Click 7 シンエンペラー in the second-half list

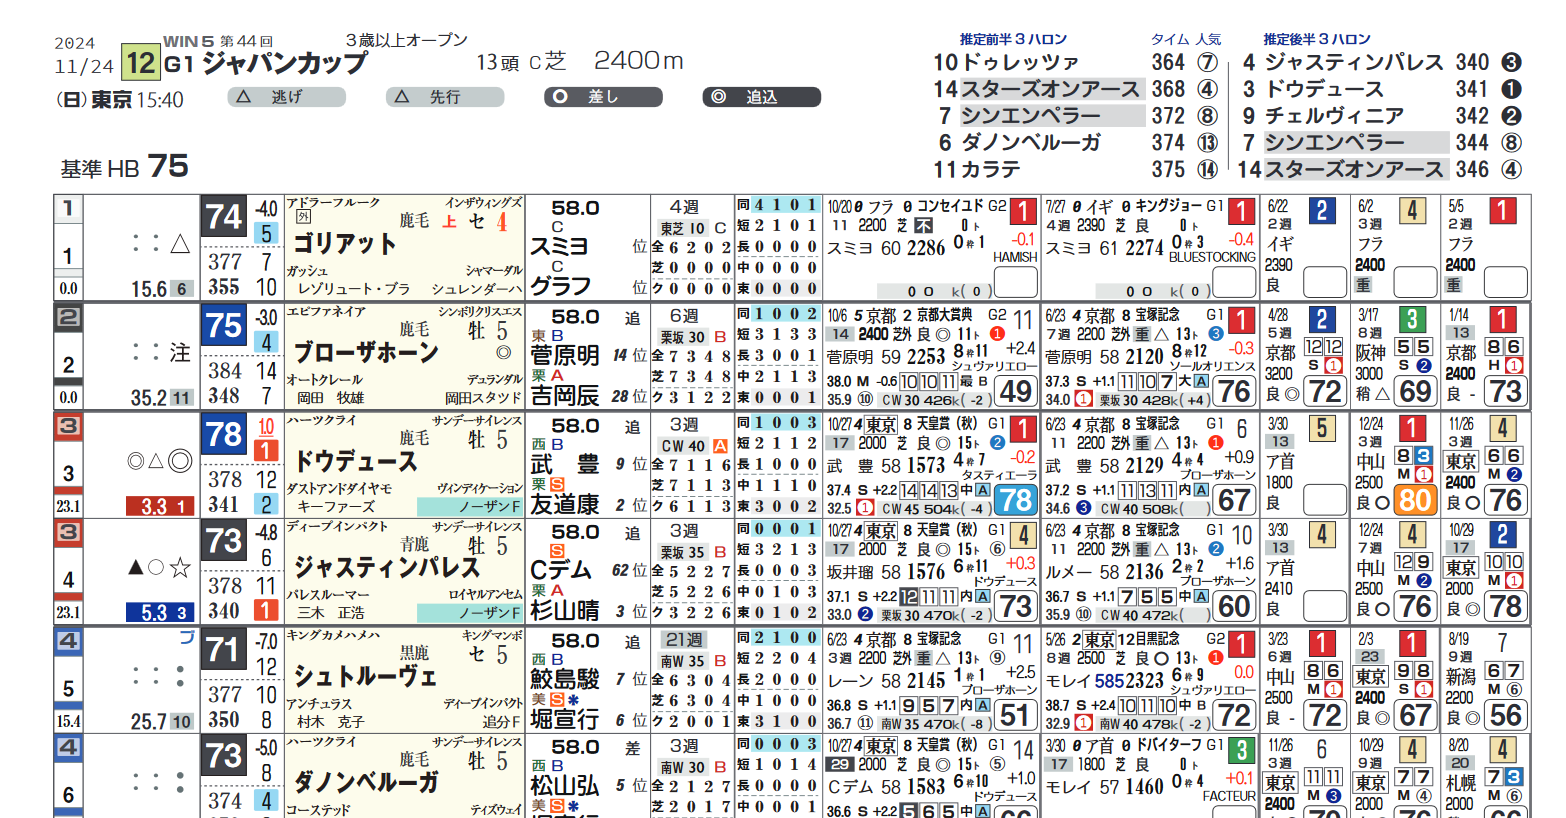[1323, 143]
